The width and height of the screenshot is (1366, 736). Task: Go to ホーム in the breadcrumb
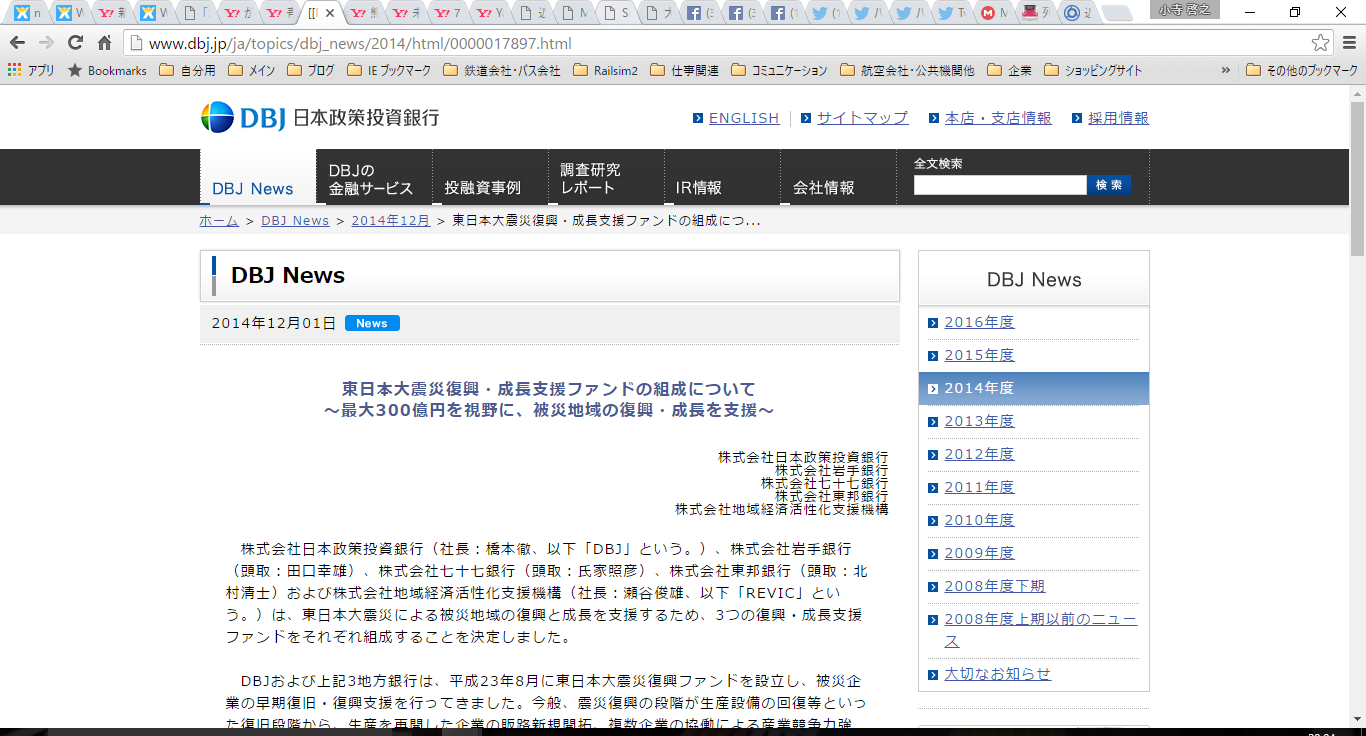pos(219,220)
